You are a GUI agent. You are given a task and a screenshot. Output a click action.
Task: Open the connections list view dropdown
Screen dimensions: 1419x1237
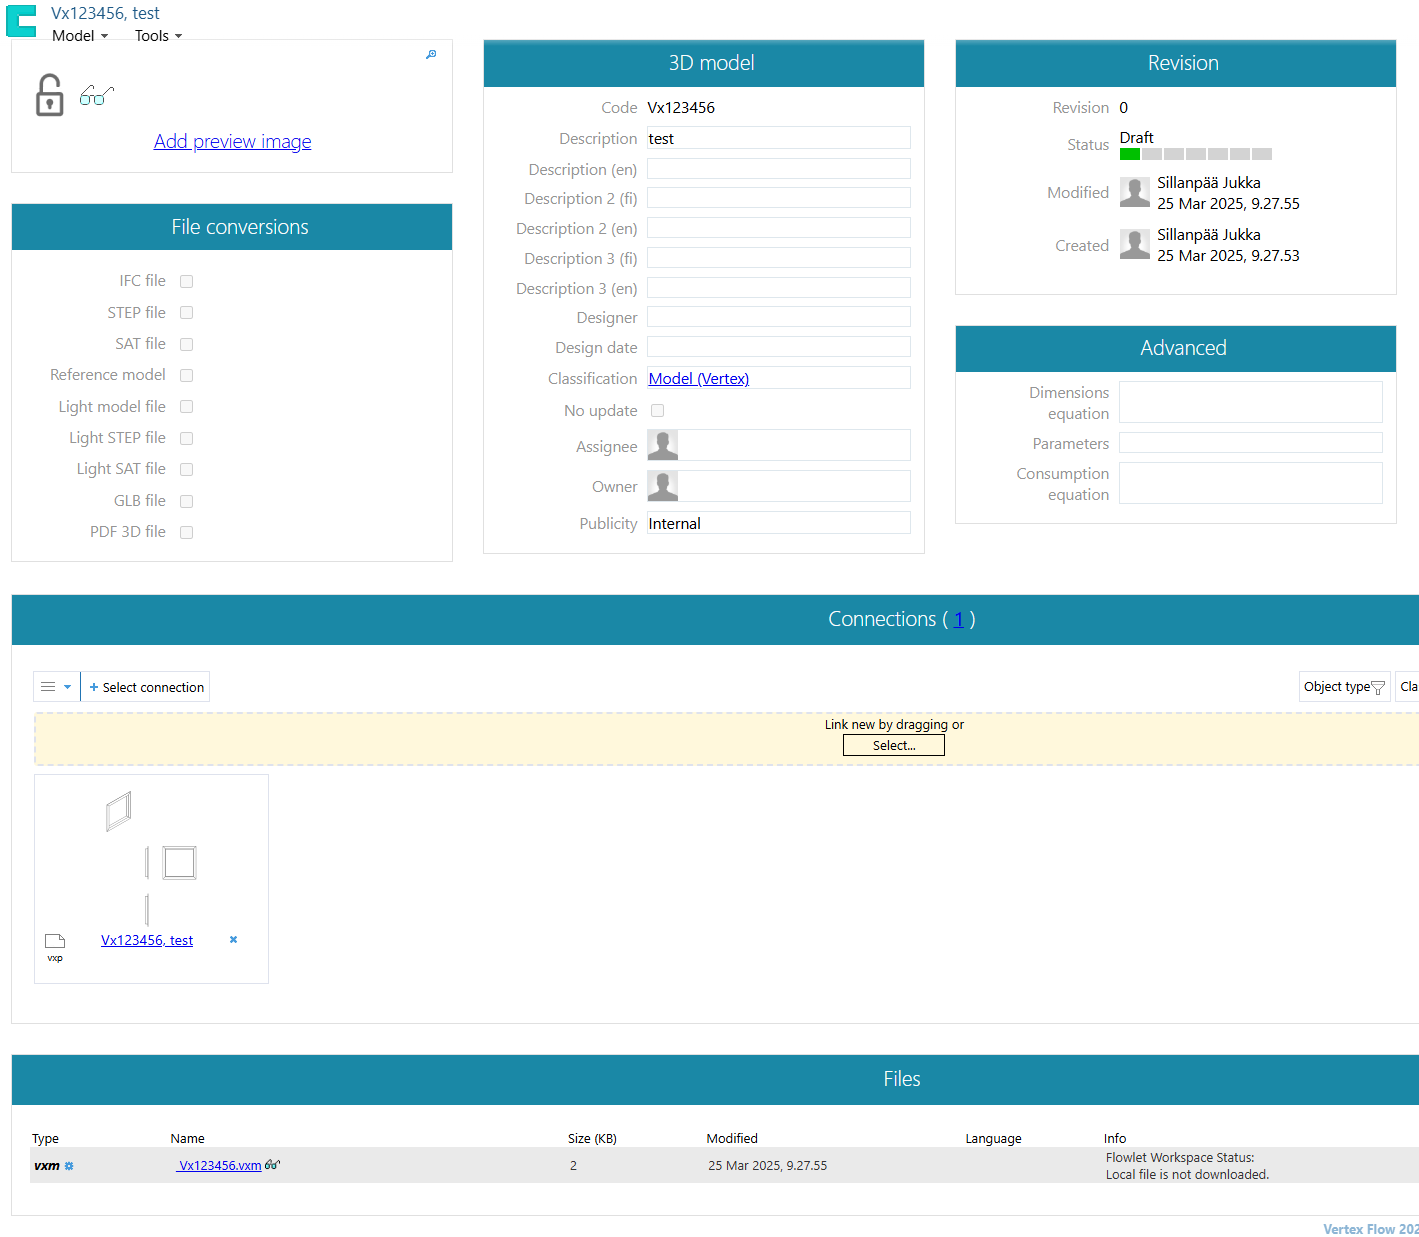(56, 687)
